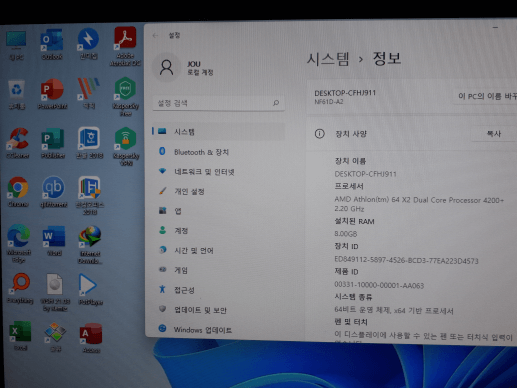This screenshot has width=517, height=388.
Task: Launch the Hancom Office 2018 shortcut under qBittorrent
Action: [x=89, y=196]
